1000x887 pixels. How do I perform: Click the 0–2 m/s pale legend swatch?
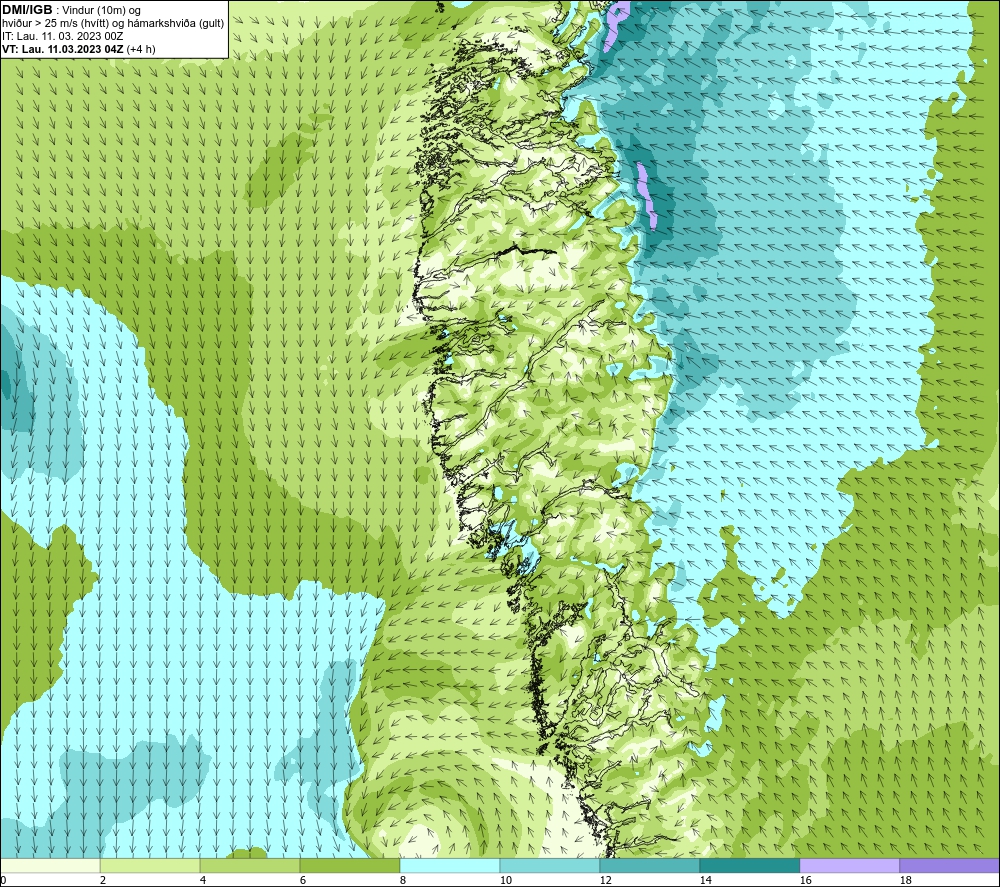50,866
